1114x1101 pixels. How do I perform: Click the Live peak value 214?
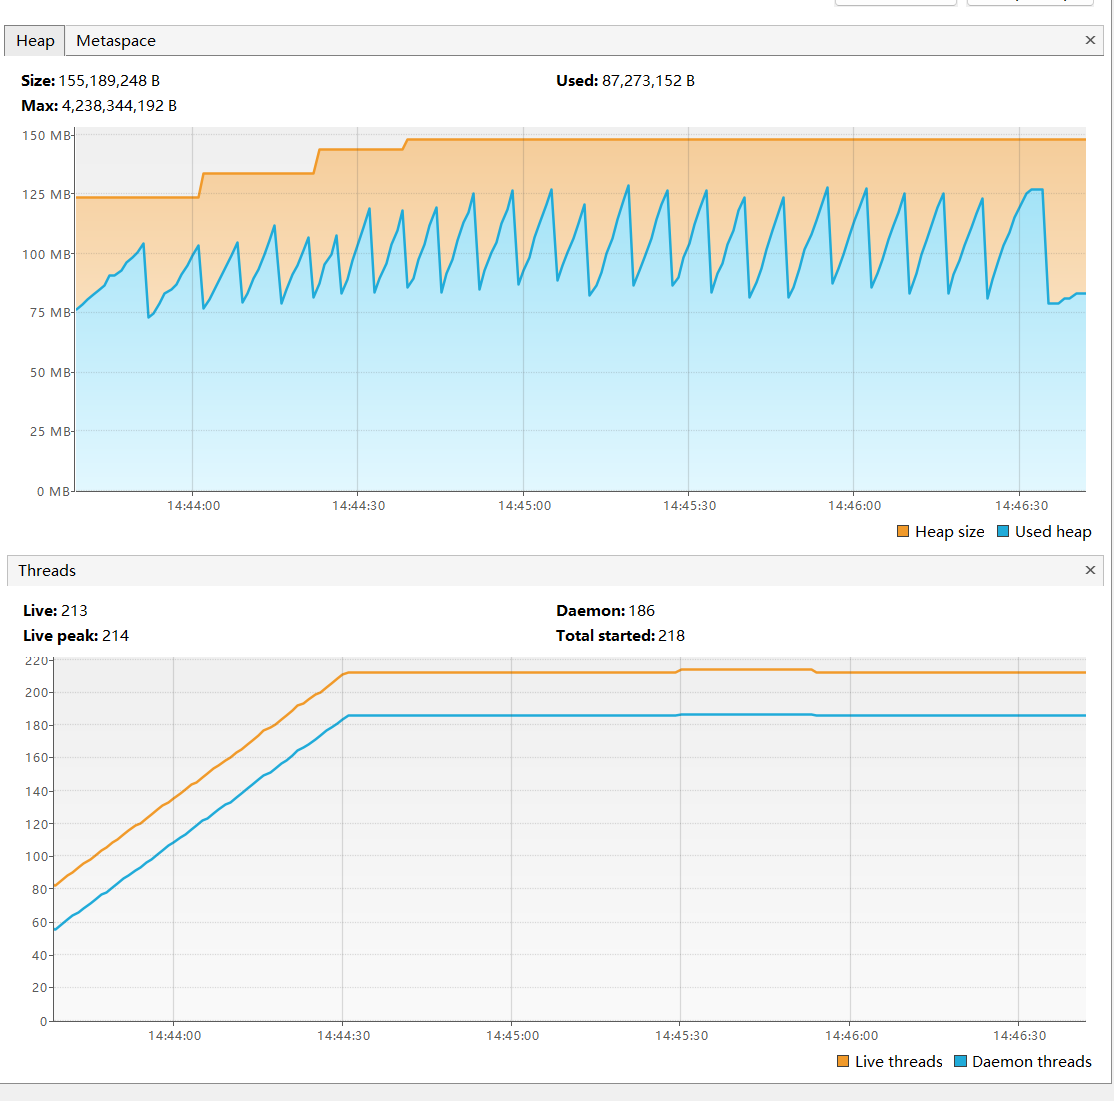115,636
